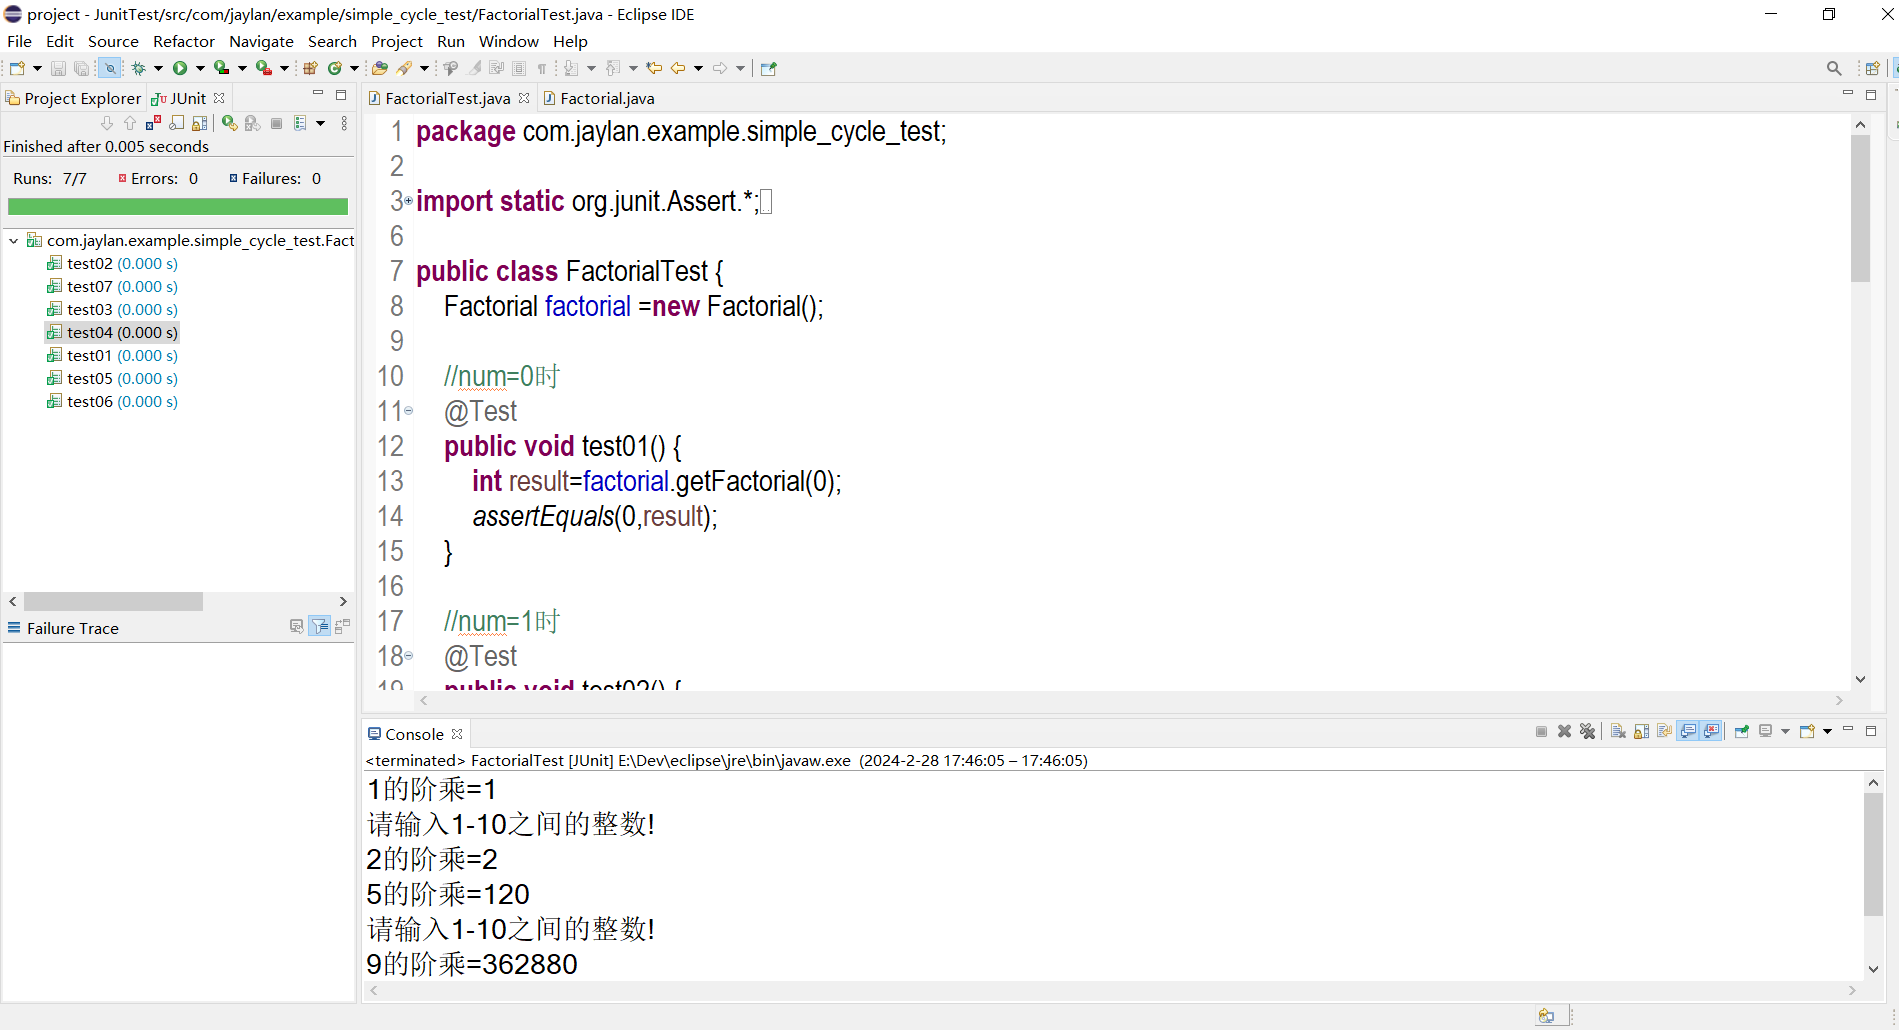Click the Open Type icon
The width and height of the screenshot is (1899, 1030).
coord(380,68)
